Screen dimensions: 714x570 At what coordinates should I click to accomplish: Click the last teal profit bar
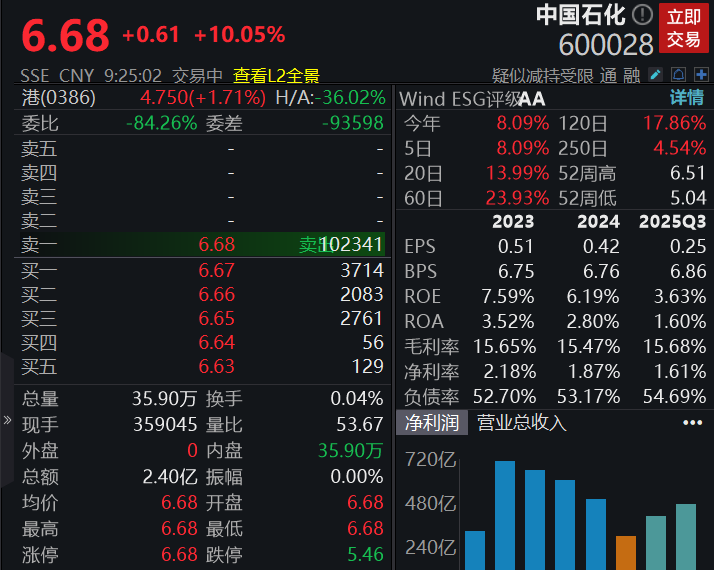pos(686,537)
